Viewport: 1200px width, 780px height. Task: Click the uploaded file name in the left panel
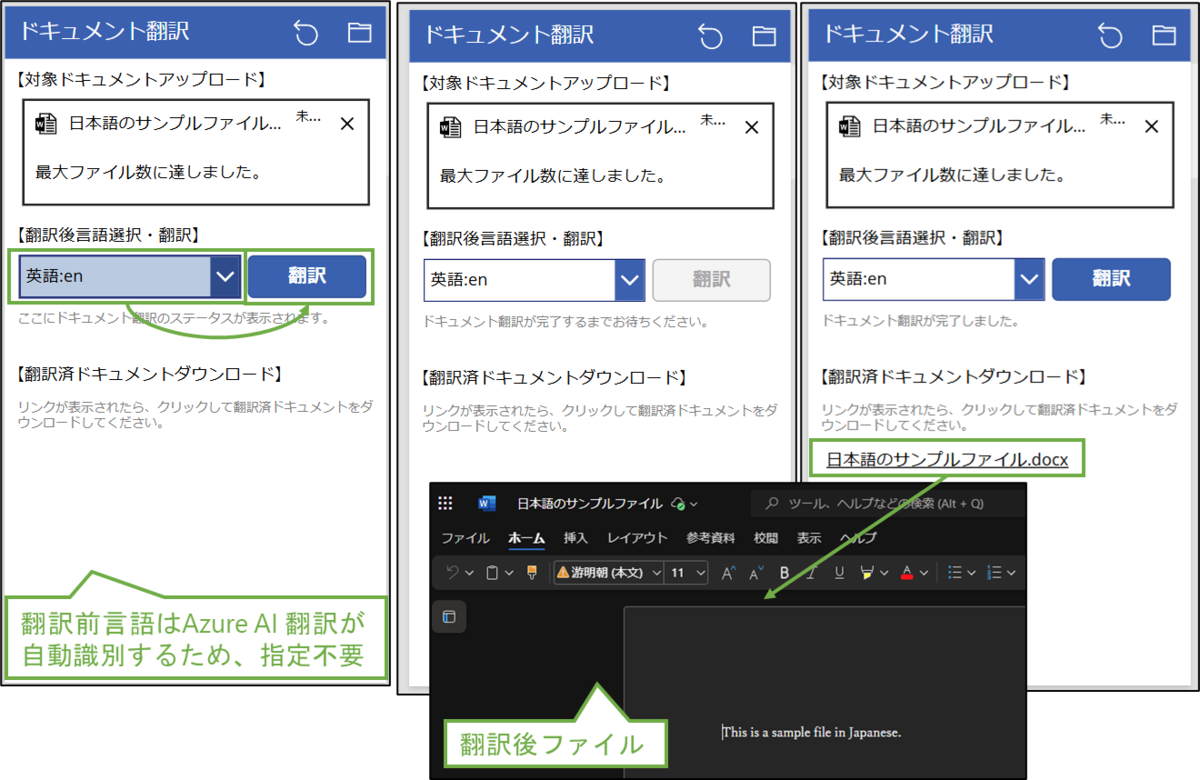(176, 124)
